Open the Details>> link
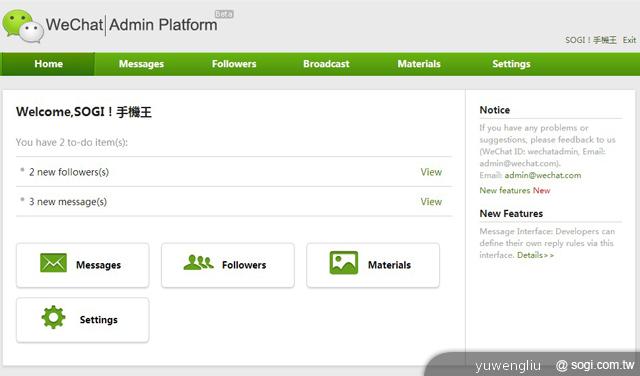The width and height of the screenshot is (640, 376). (535, 255)
